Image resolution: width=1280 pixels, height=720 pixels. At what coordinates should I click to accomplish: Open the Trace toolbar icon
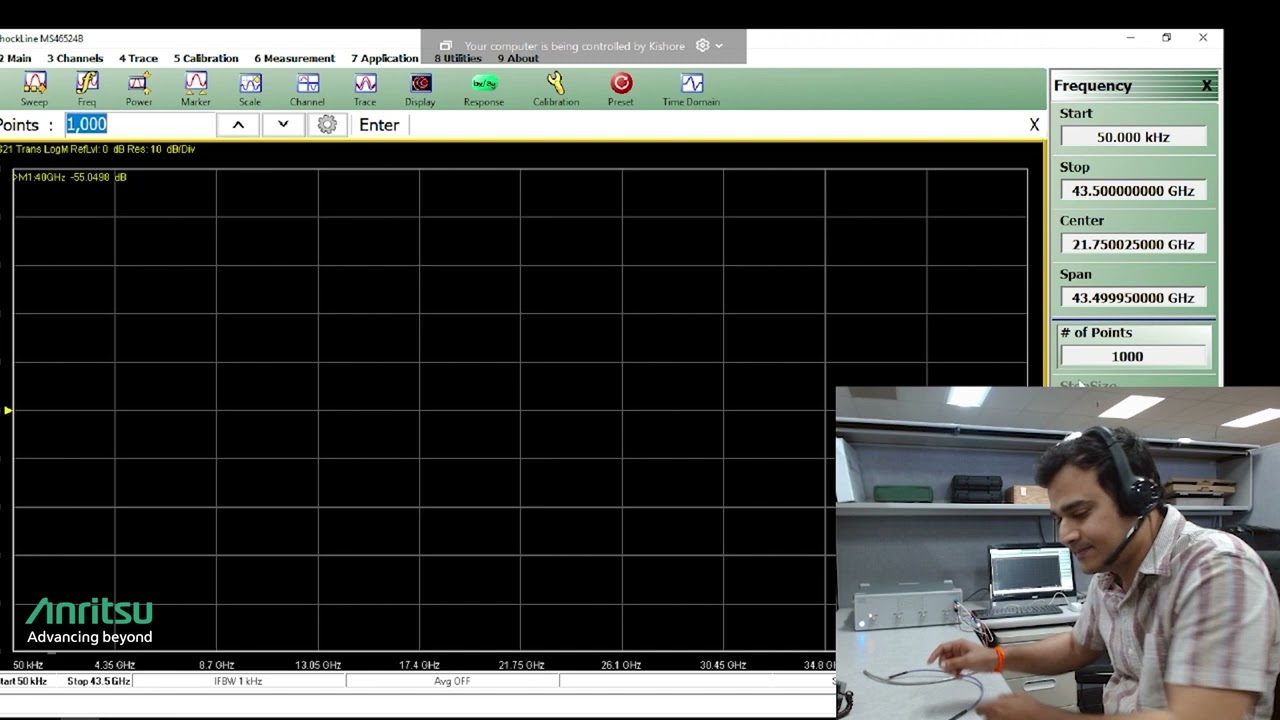tap(365, 89)
